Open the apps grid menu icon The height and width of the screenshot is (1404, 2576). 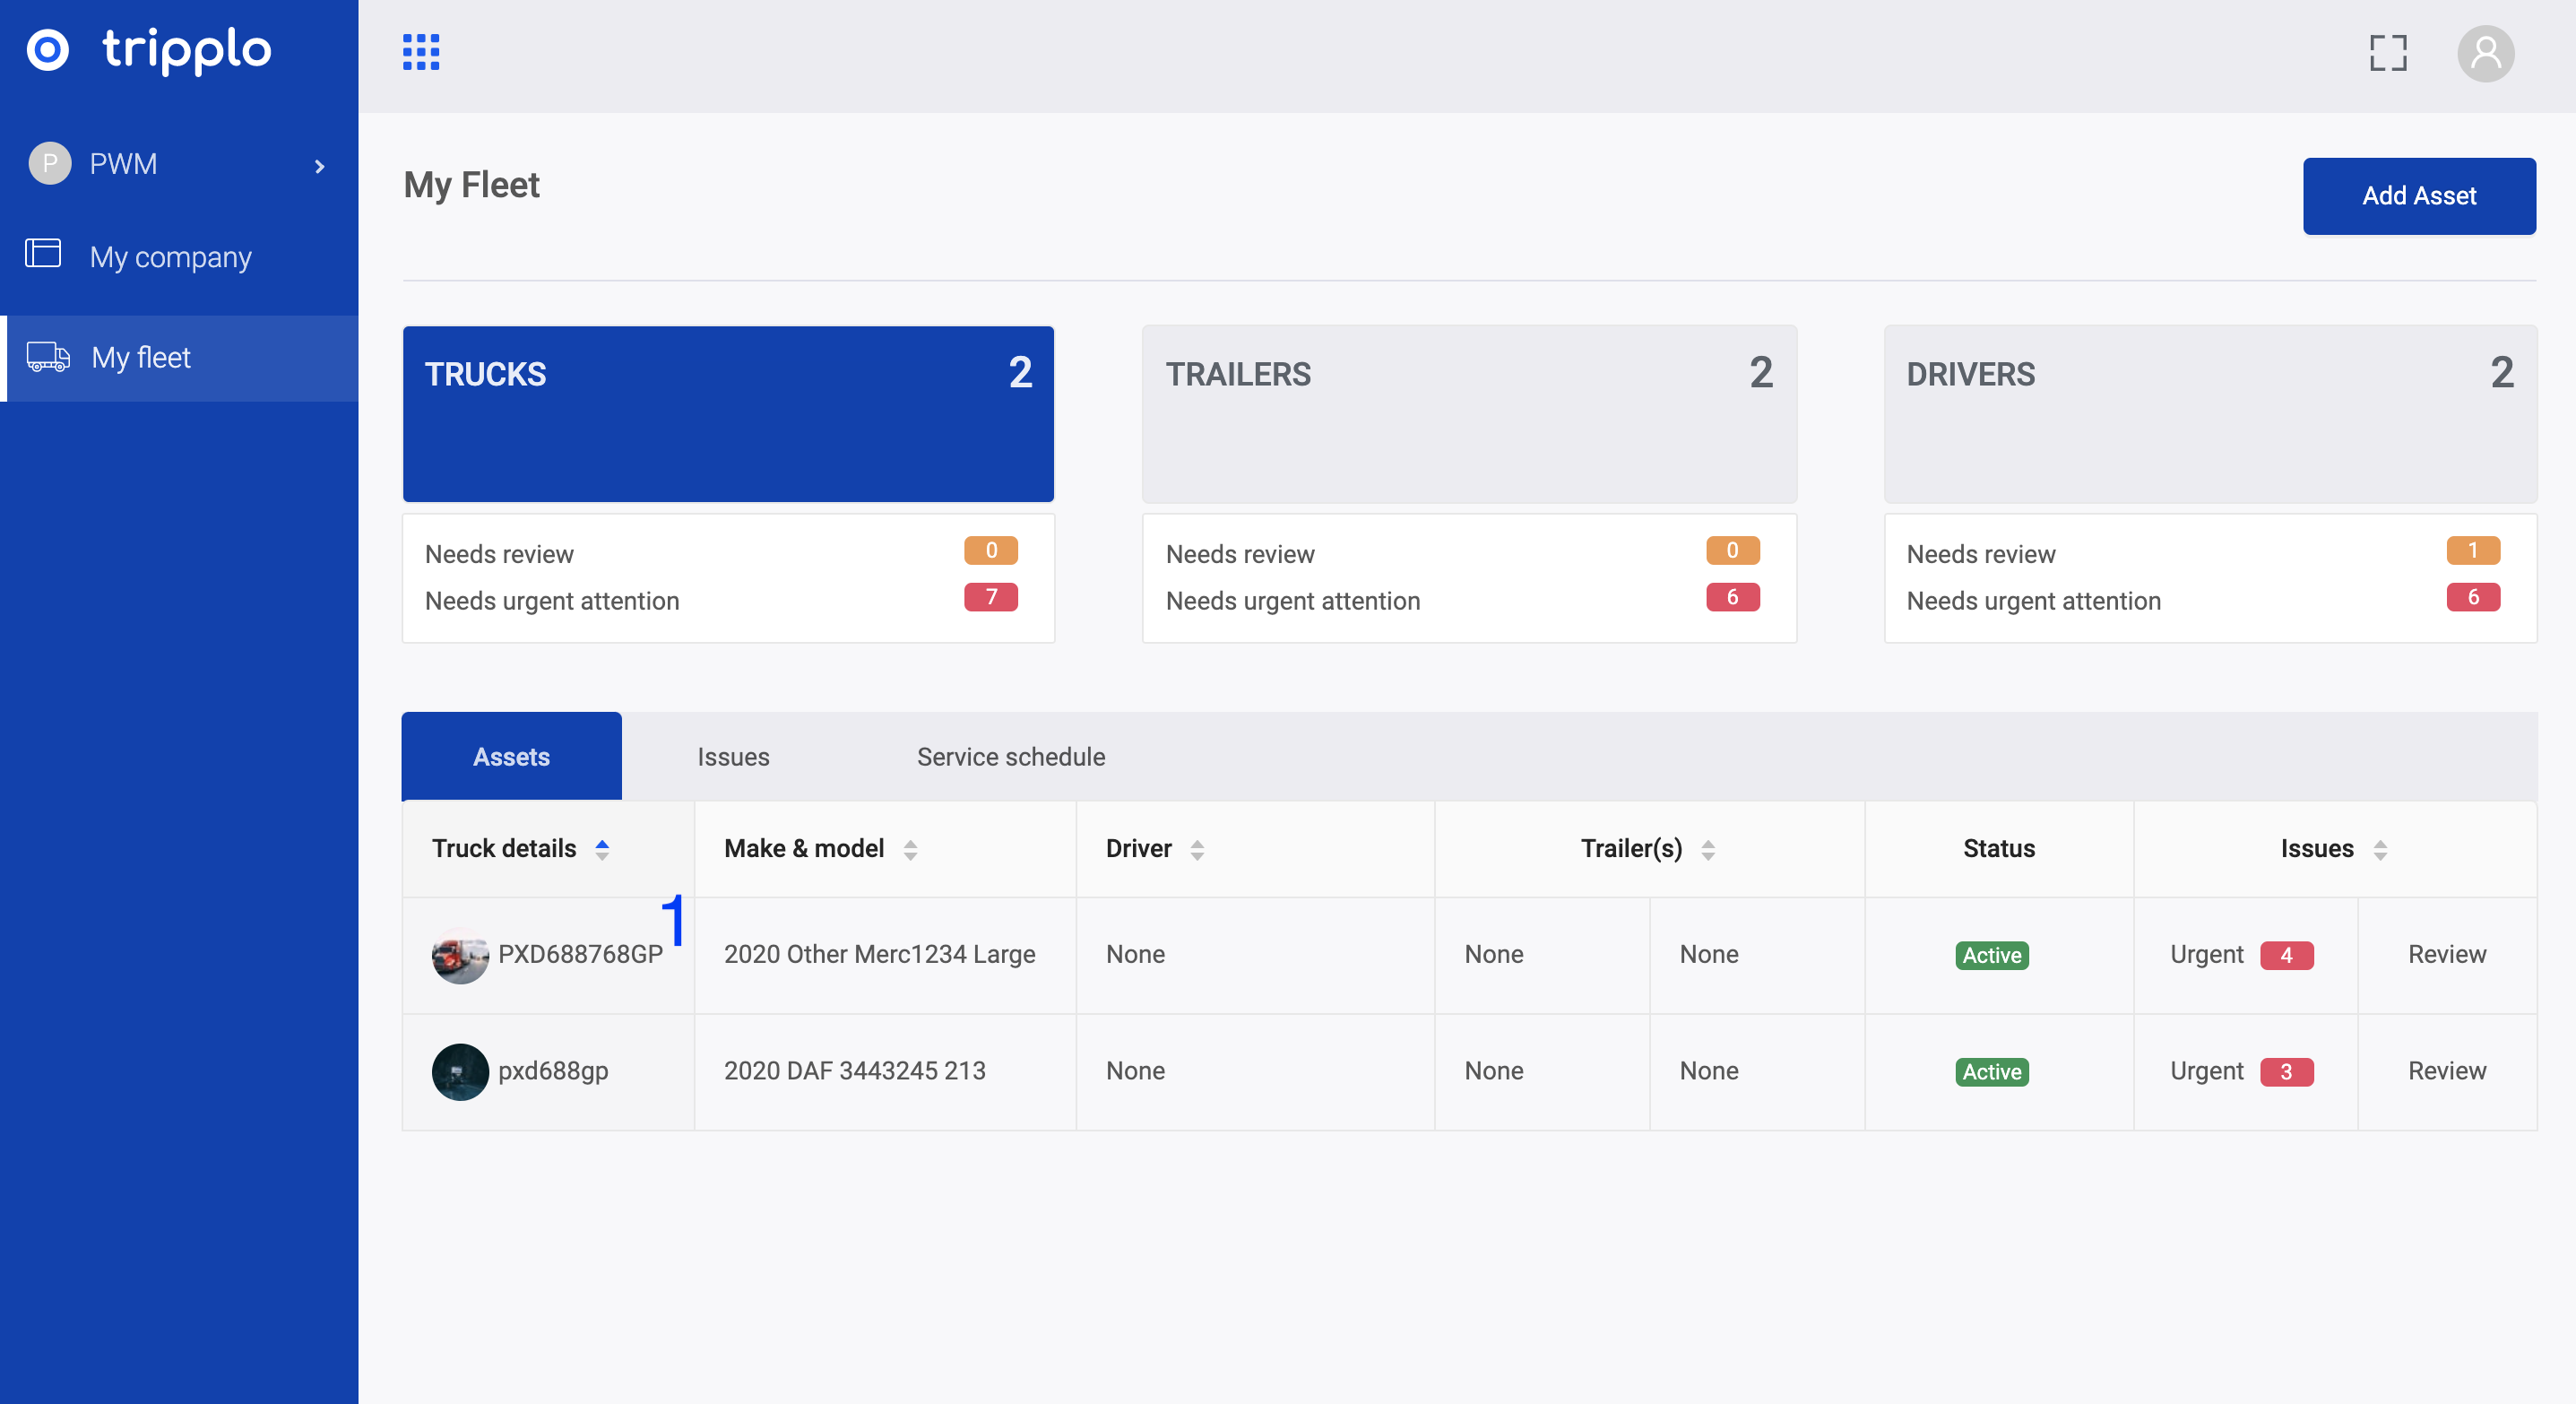coord(421,52)
